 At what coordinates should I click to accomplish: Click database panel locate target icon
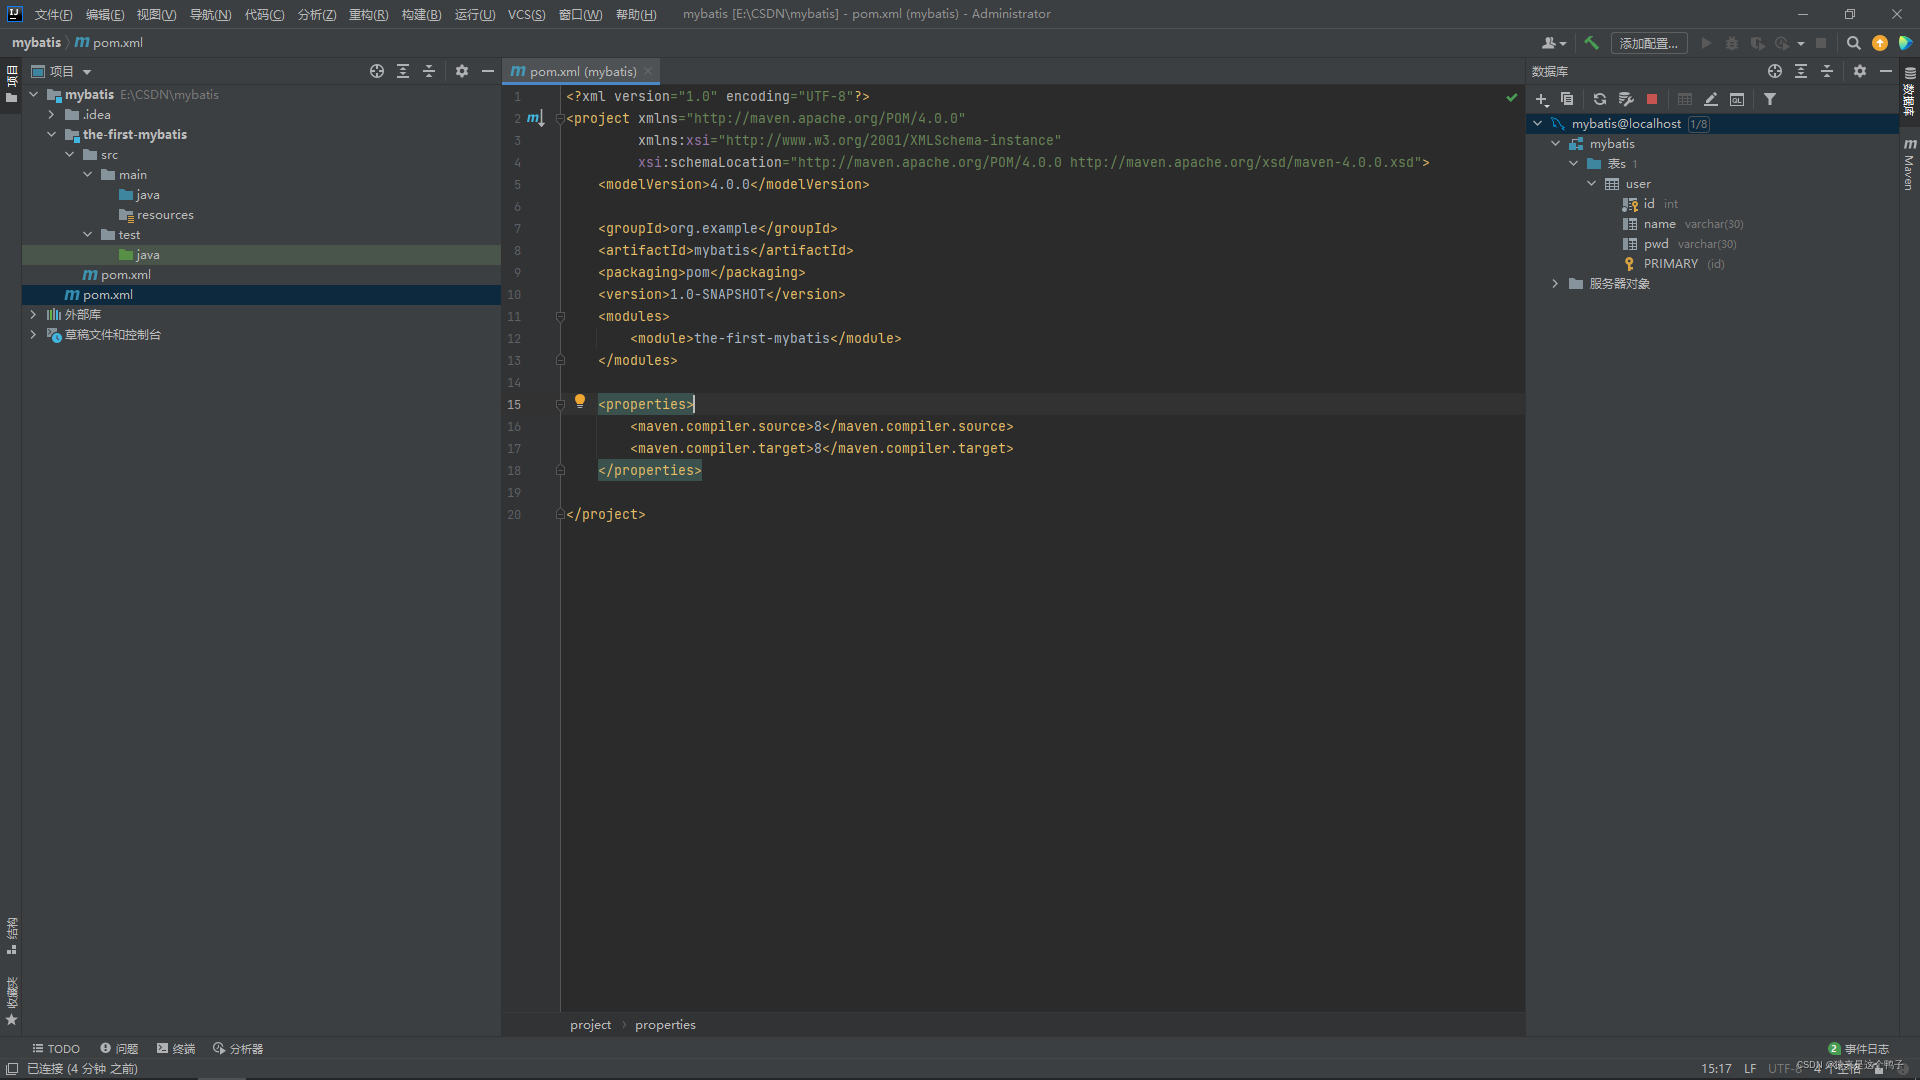tap(1775, 71)
